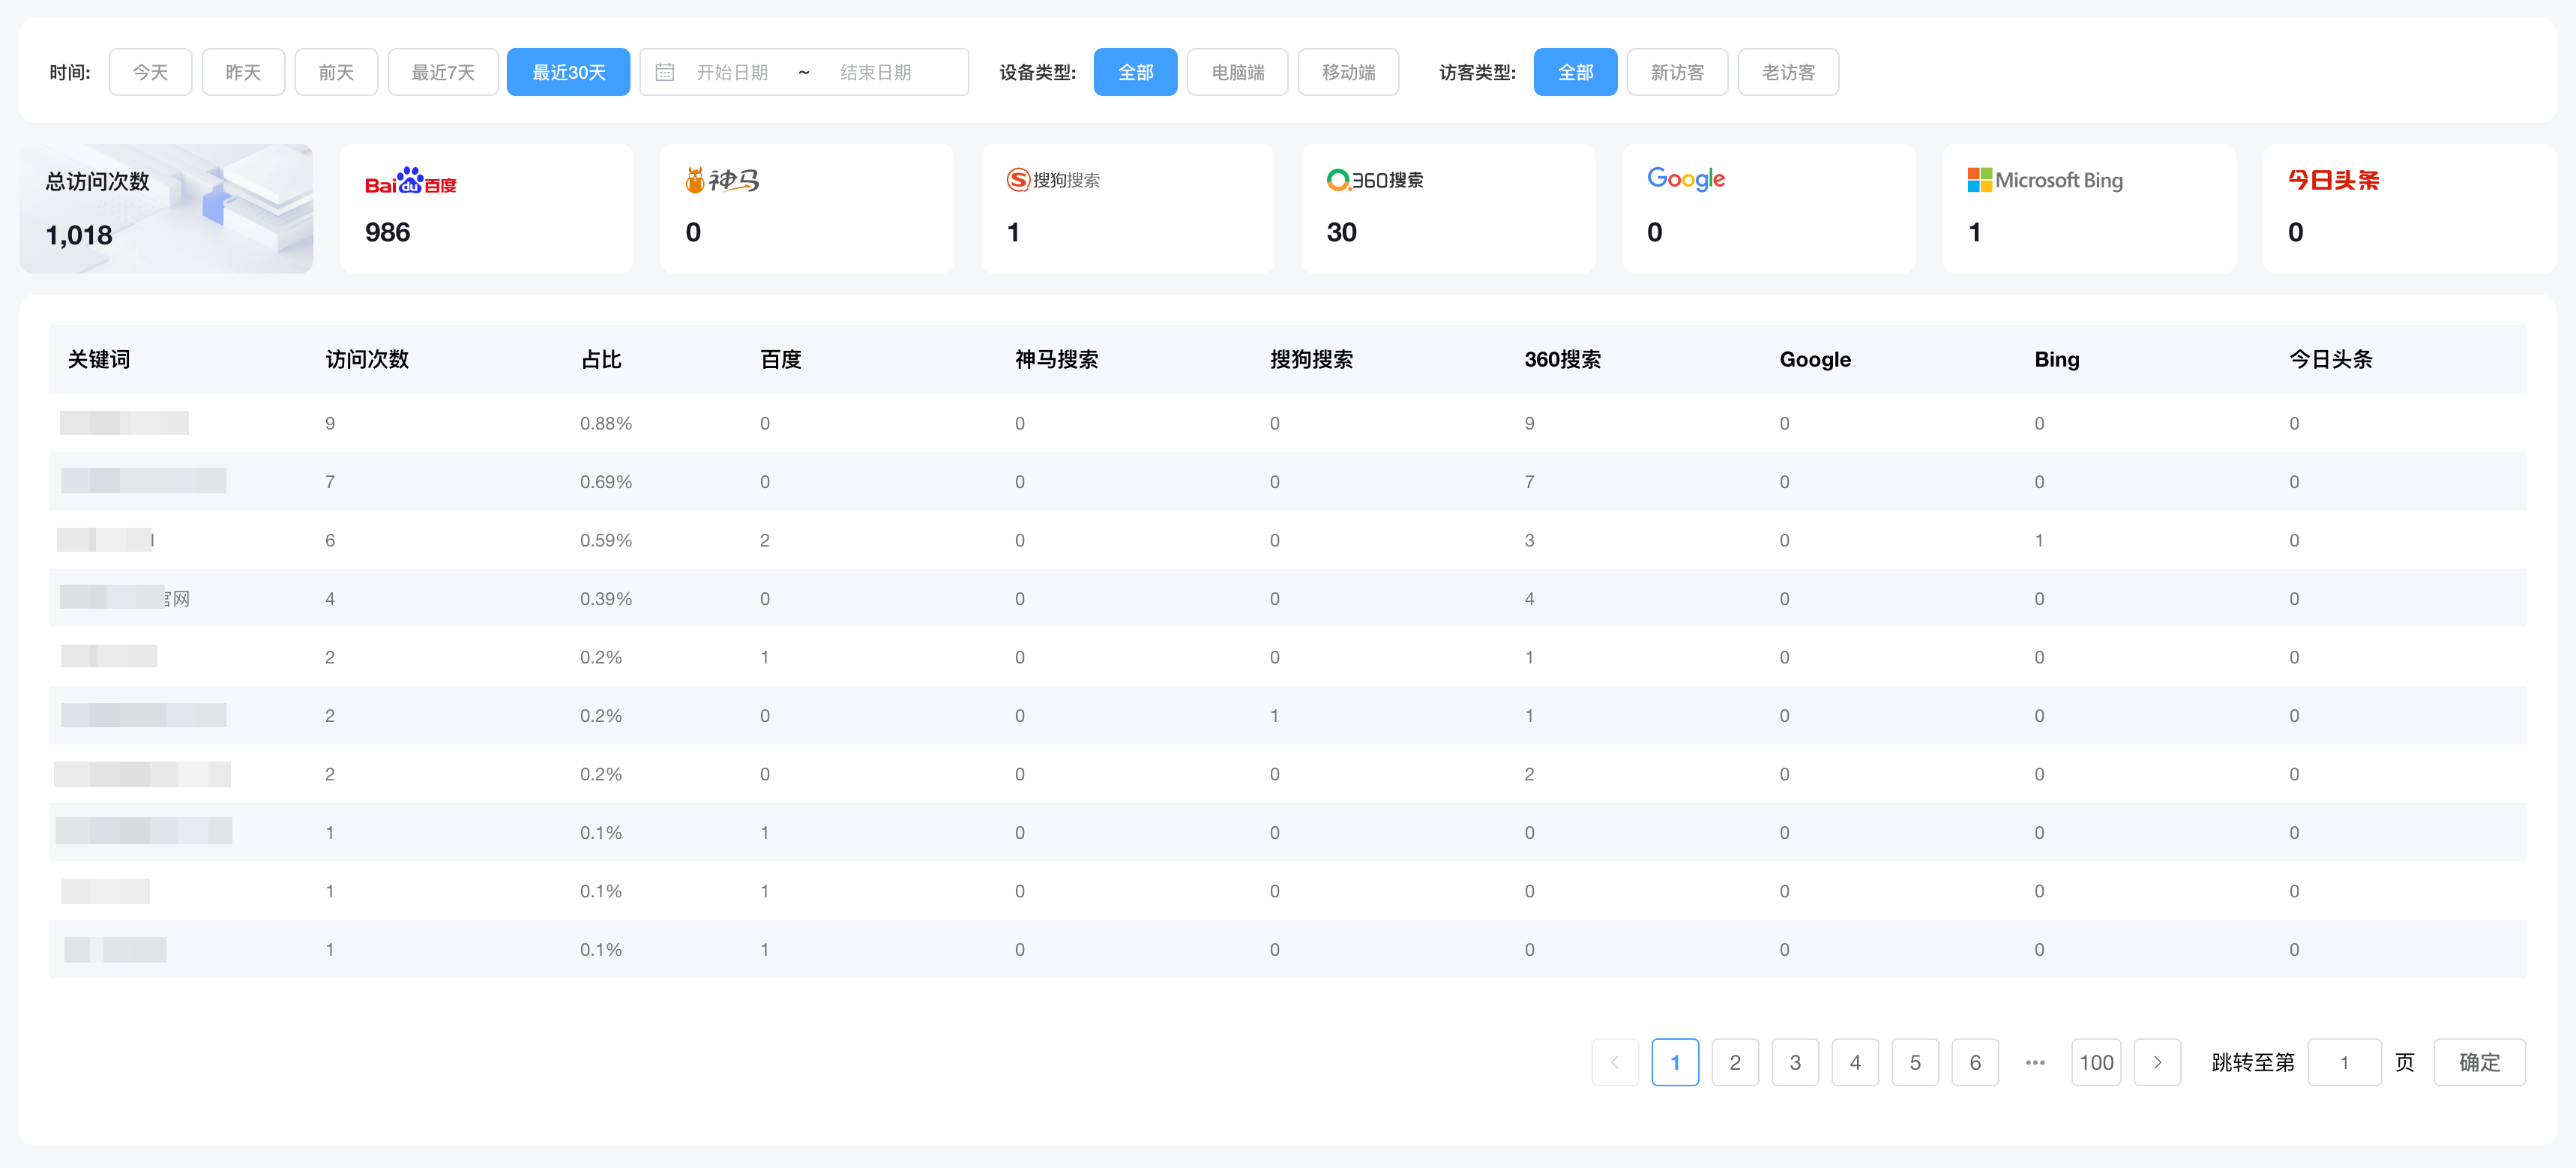Click the 0.88% ratio cell
Viewport: 2576px width, 1168px height.
click(x=606, y=423)
